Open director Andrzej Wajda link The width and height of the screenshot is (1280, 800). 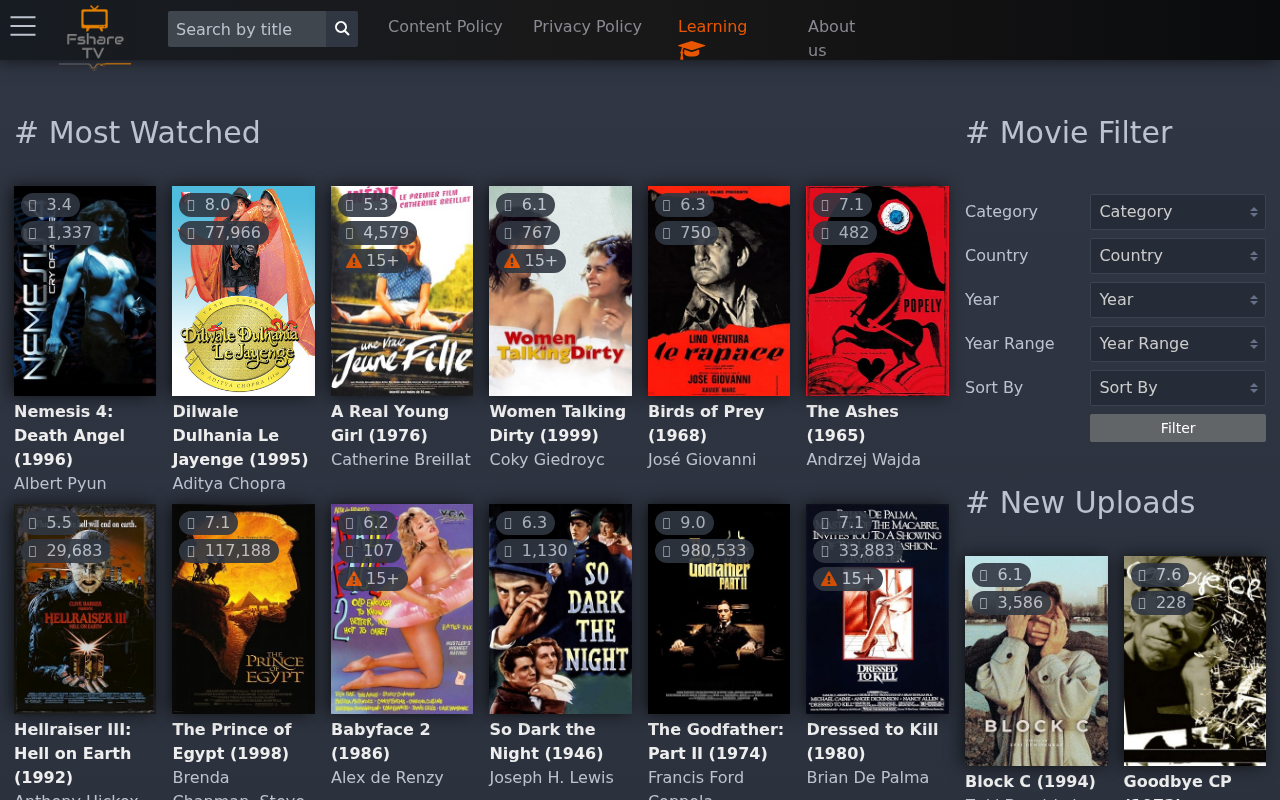point(864,460)
